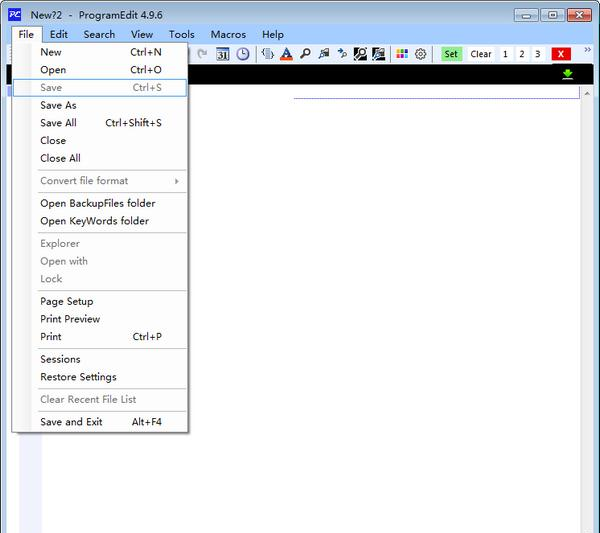The image size is (600, 533).
Task: Click the Clear bookmark button
Action: [x=481, y=54]
